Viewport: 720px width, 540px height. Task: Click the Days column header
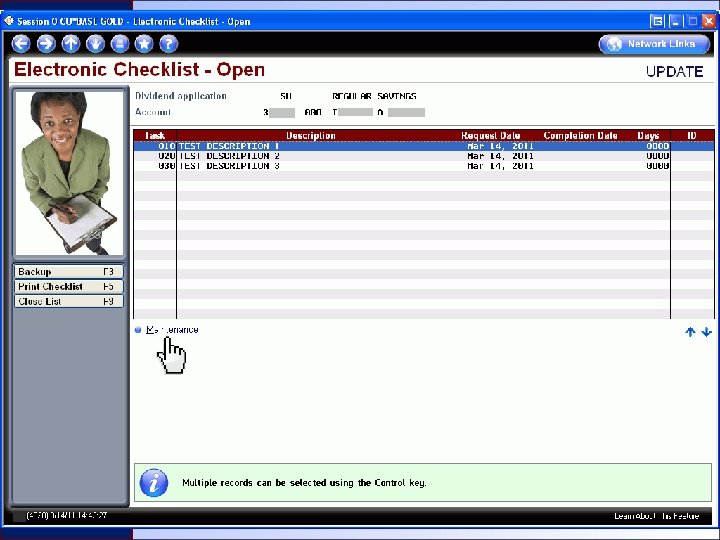pyautogui.click(x=648, y=135)
